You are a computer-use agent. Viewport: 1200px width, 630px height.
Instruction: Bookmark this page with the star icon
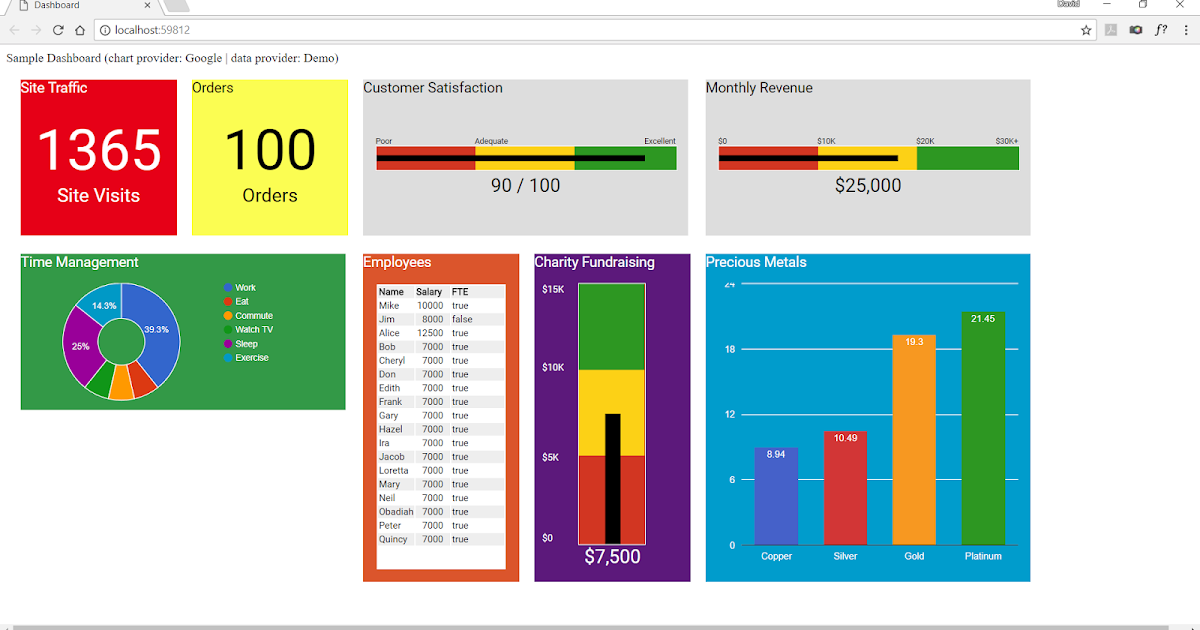1087,30
